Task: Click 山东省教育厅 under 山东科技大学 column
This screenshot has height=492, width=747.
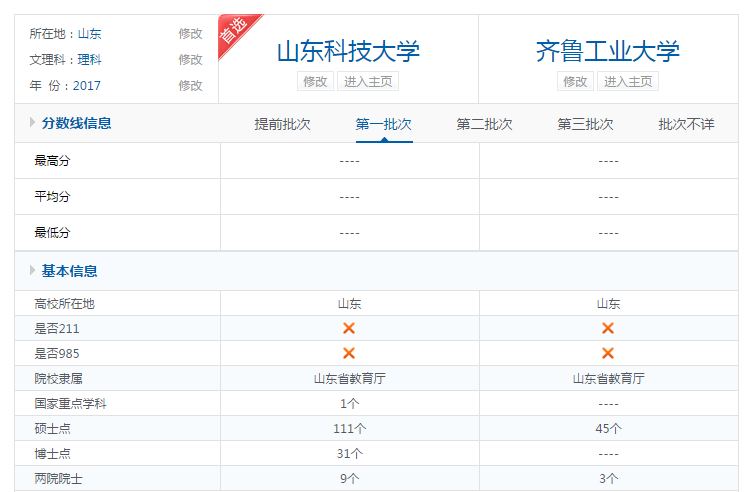Action: (x=350, y=379)
